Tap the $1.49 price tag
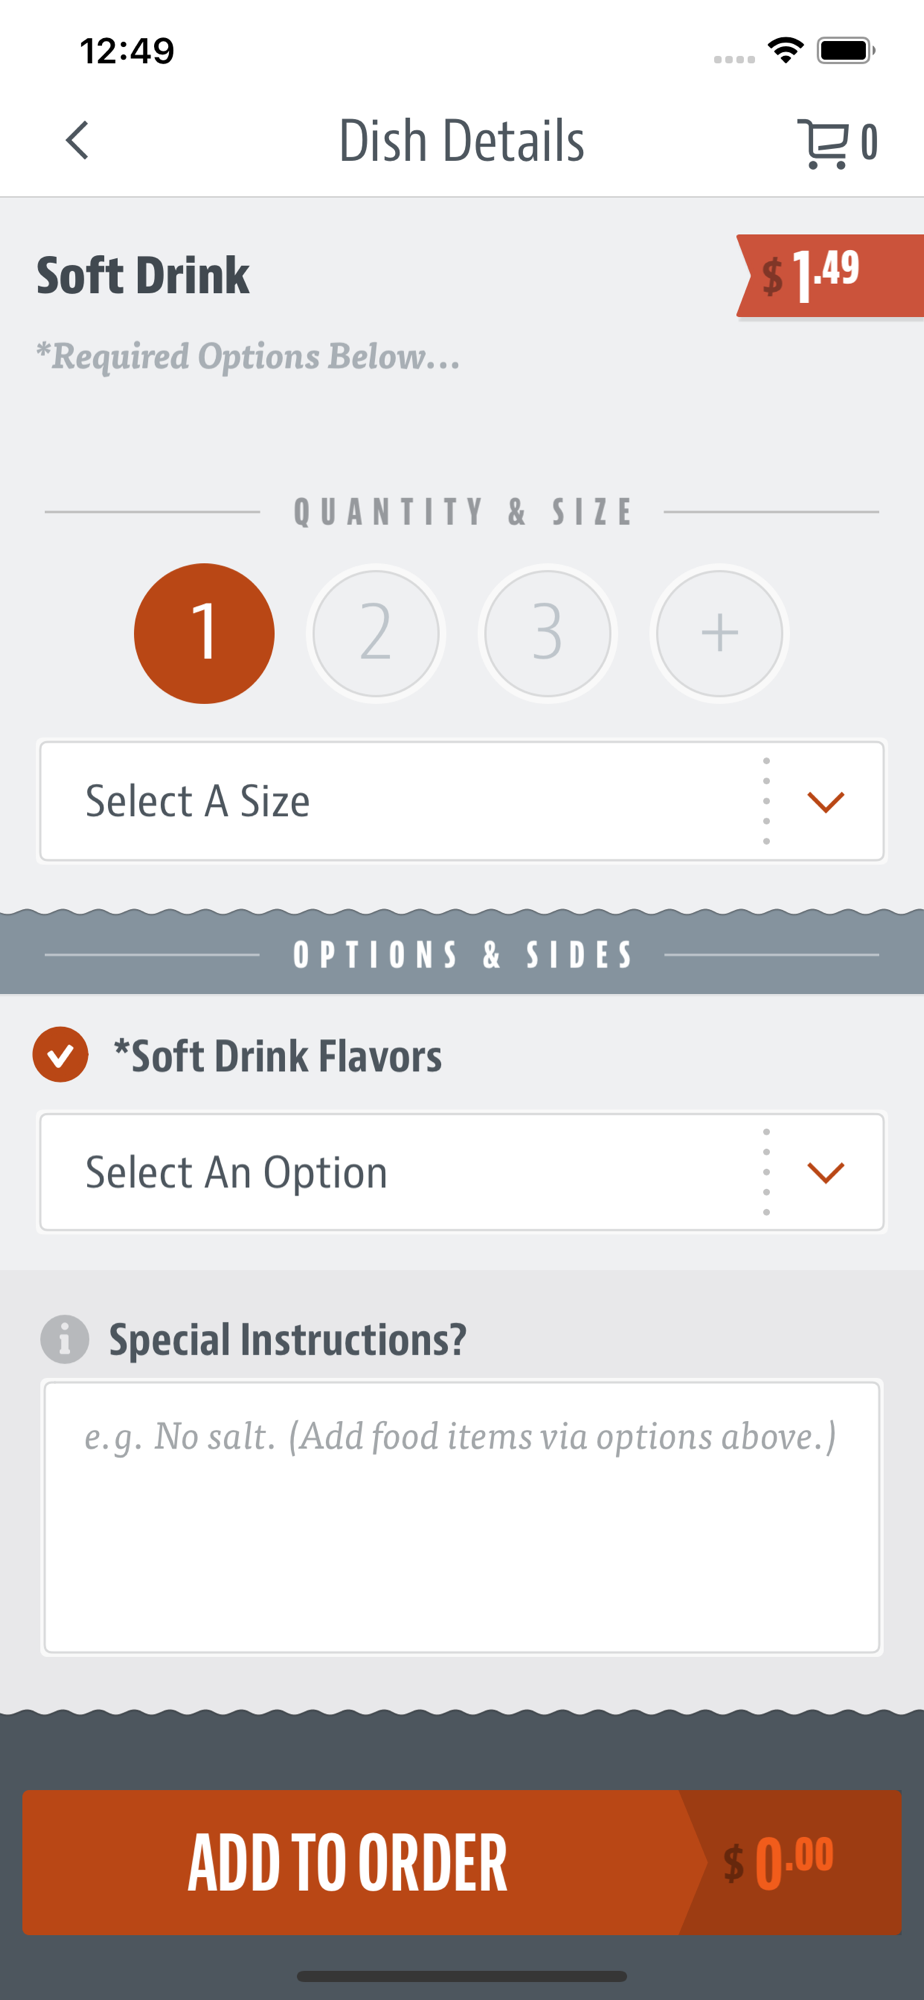 point(830,275)
